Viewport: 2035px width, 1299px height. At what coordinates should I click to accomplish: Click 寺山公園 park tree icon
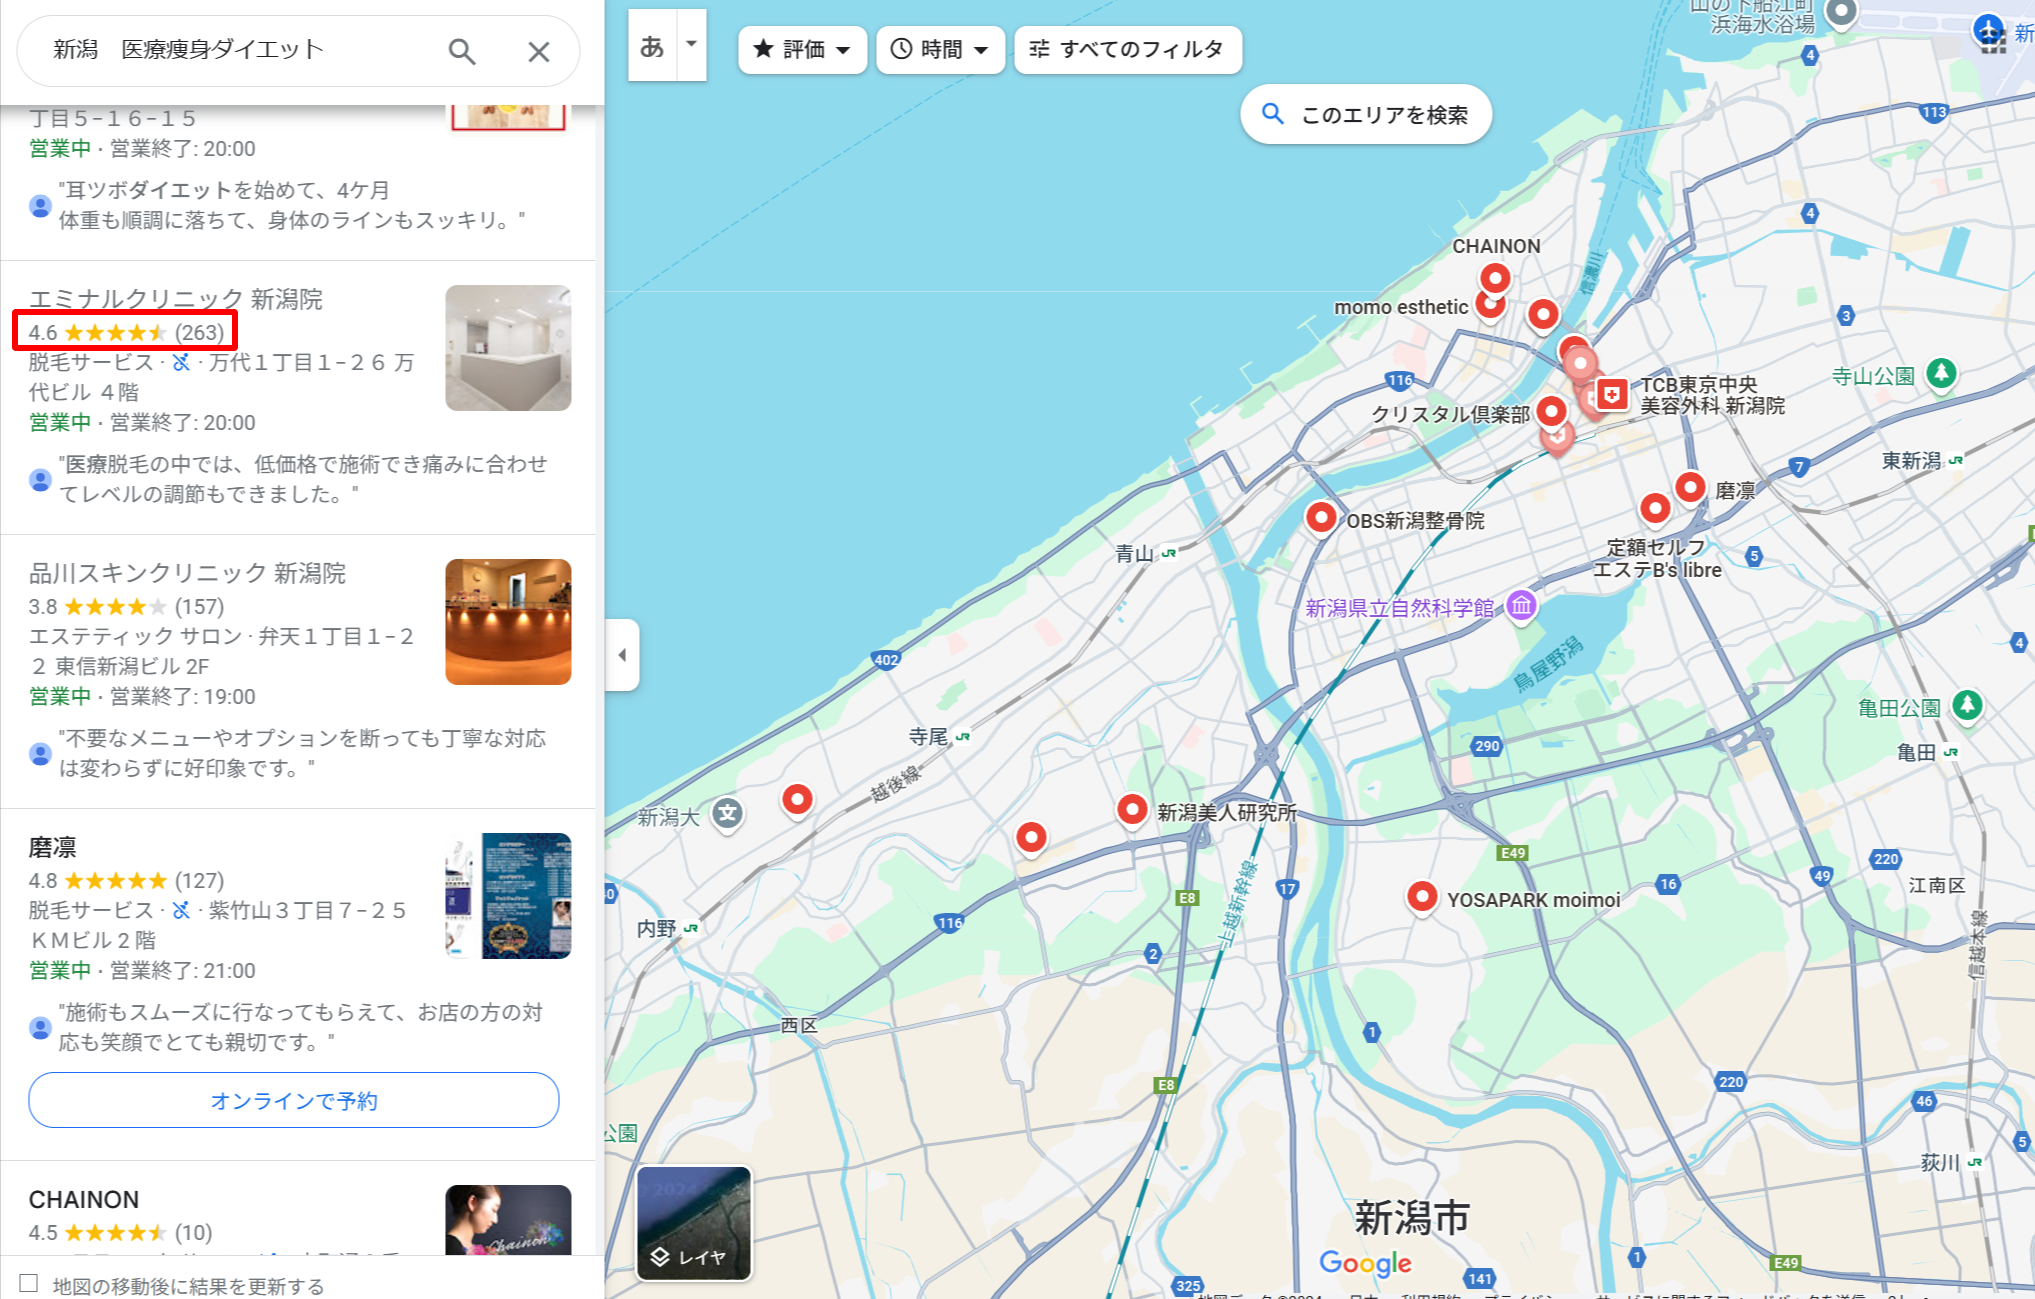pyautogui.click(x=1941, y=374)
